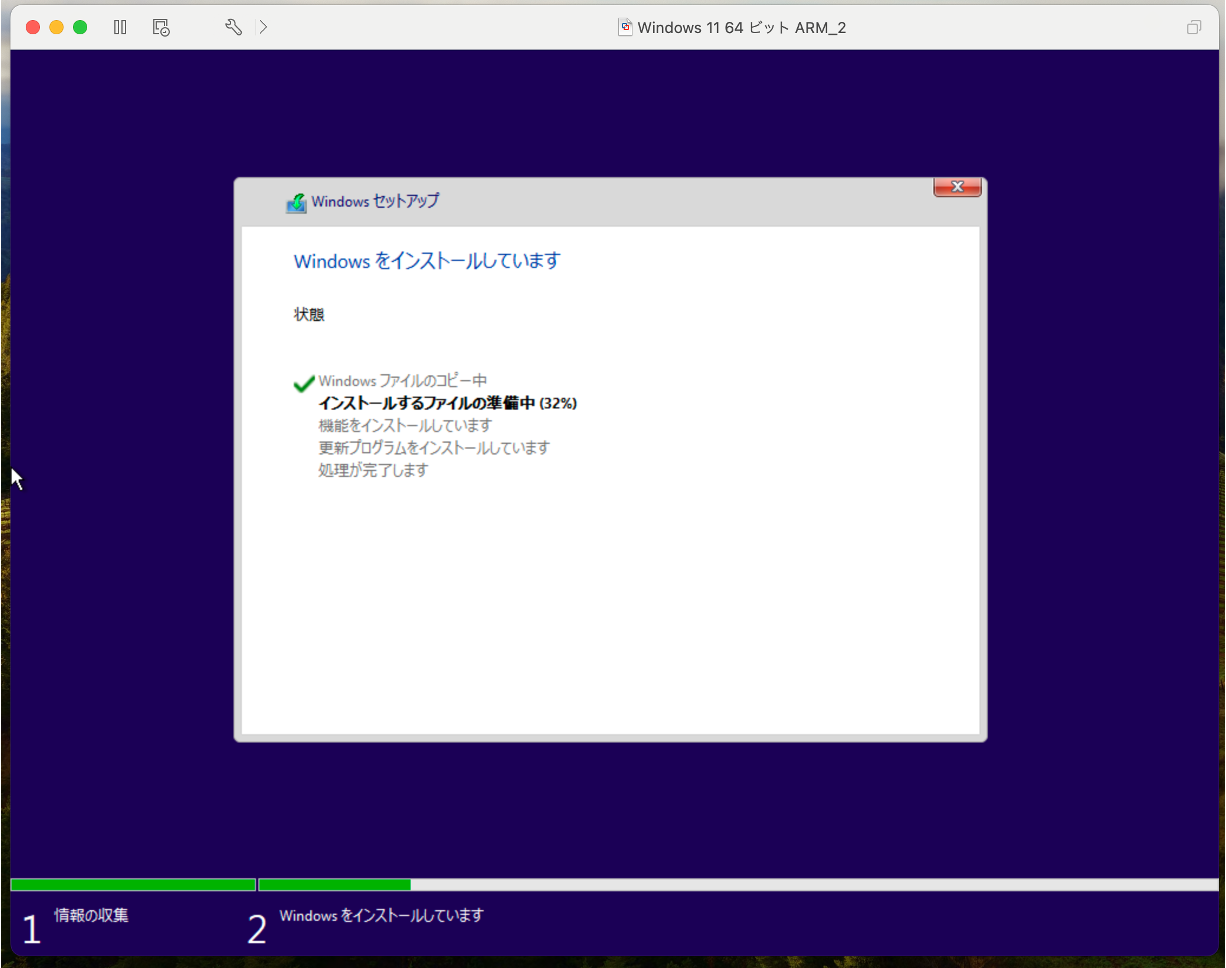Click the Windows 11 64 ビット ARM_2 title
1226x968 pixels.
pyautogui.click(x=741, y=27)
